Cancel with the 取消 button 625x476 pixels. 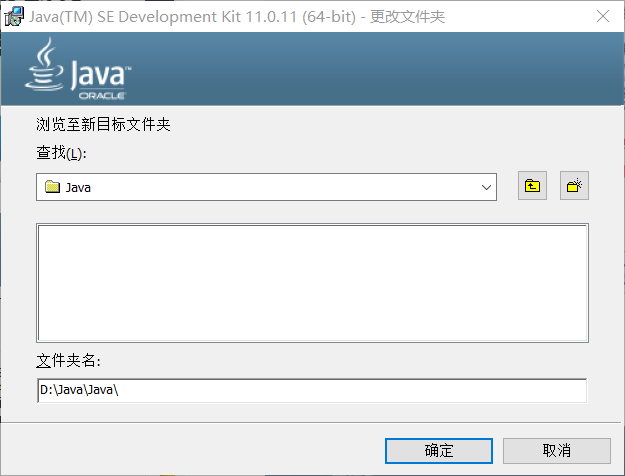(x=556, y=451)
